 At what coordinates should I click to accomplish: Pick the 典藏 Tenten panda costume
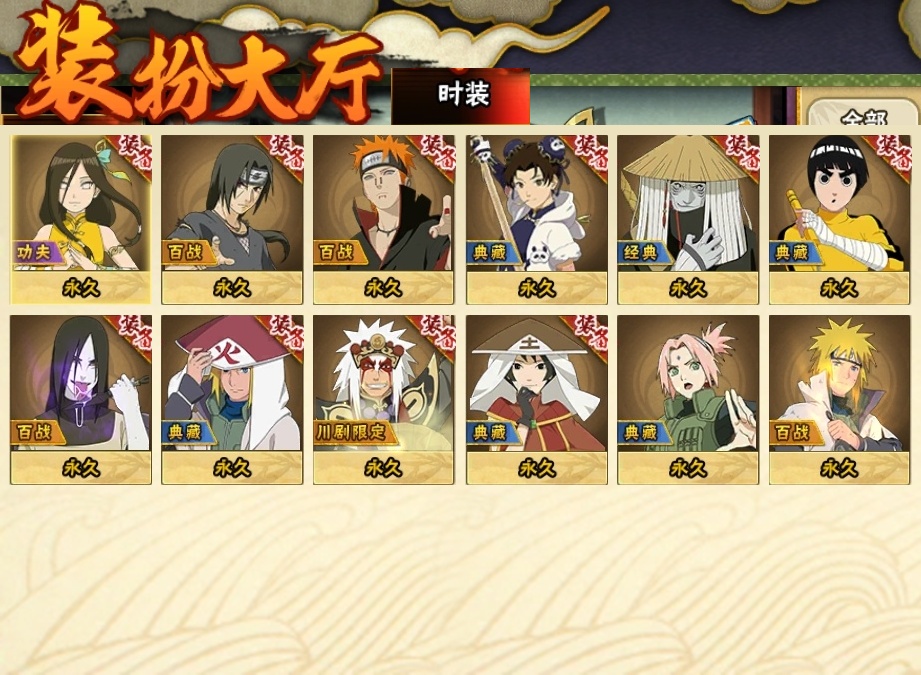coord(537,219)
